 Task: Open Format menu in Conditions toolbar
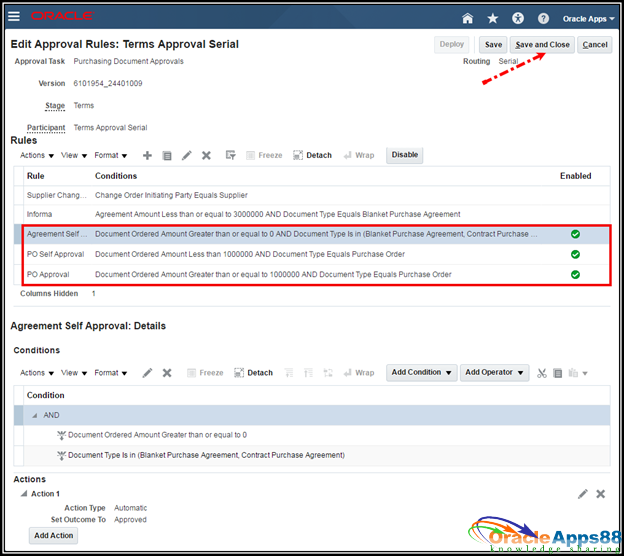click(x=111, y=373)
